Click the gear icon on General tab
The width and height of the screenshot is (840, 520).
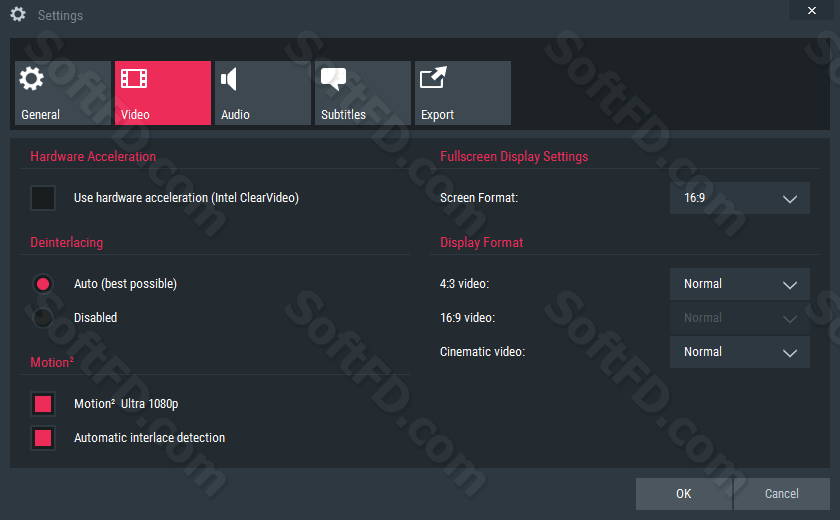(x=32, y=79)
